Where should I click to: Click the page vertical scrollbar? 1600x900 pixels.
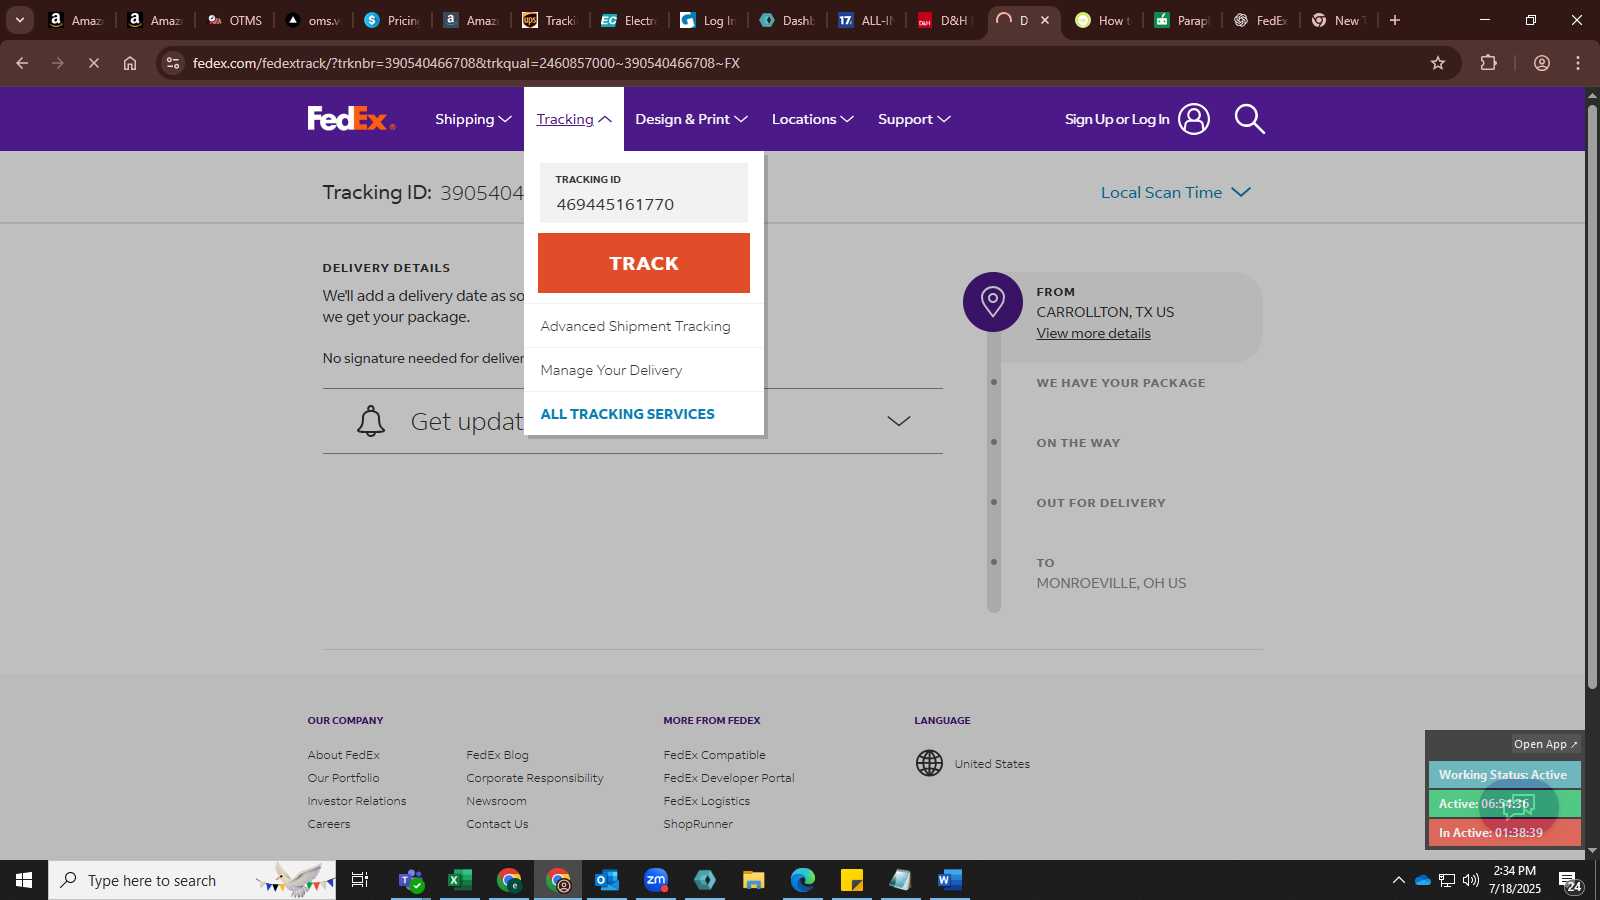(1592, 396)
